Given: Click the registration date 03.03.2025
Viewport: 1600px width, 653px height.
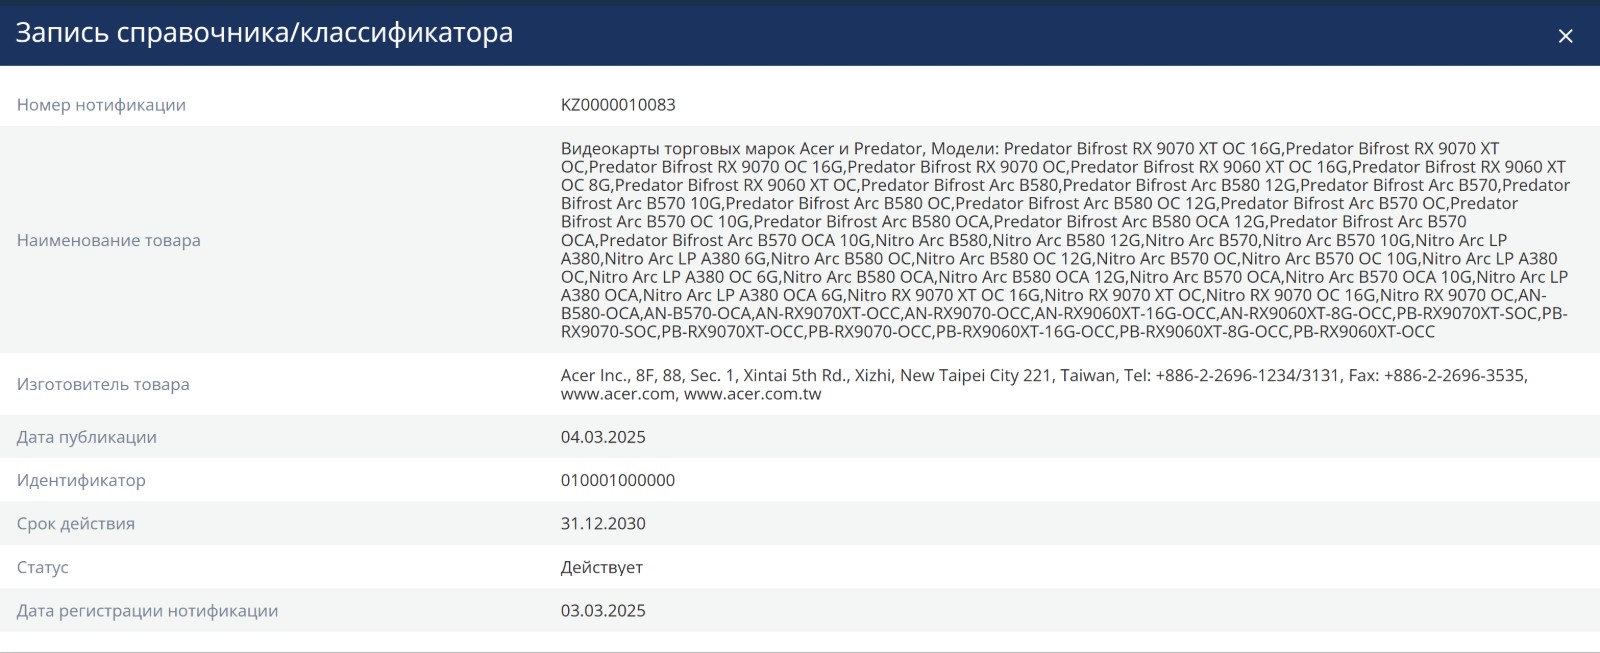Looking at the screenshot, I should pos(603,610).
